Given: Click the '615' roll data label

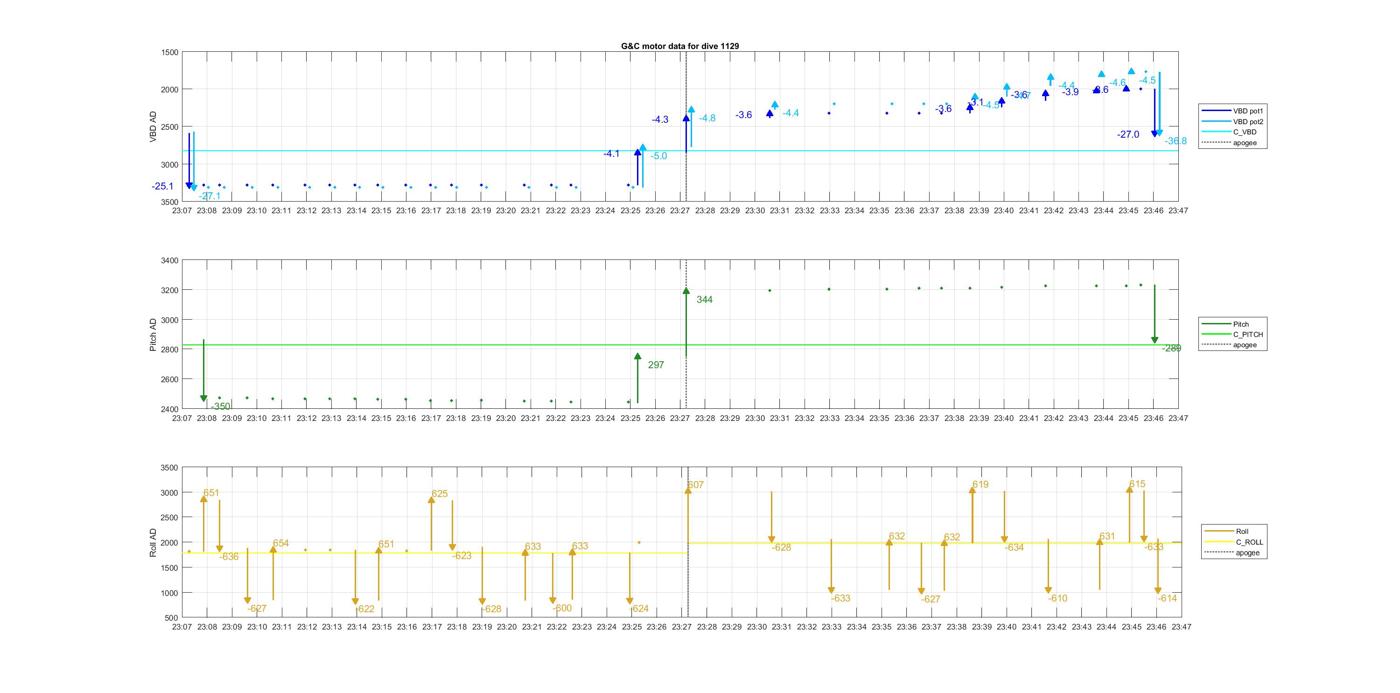Looking at the screenshot, I should [x=1138, y=484].
